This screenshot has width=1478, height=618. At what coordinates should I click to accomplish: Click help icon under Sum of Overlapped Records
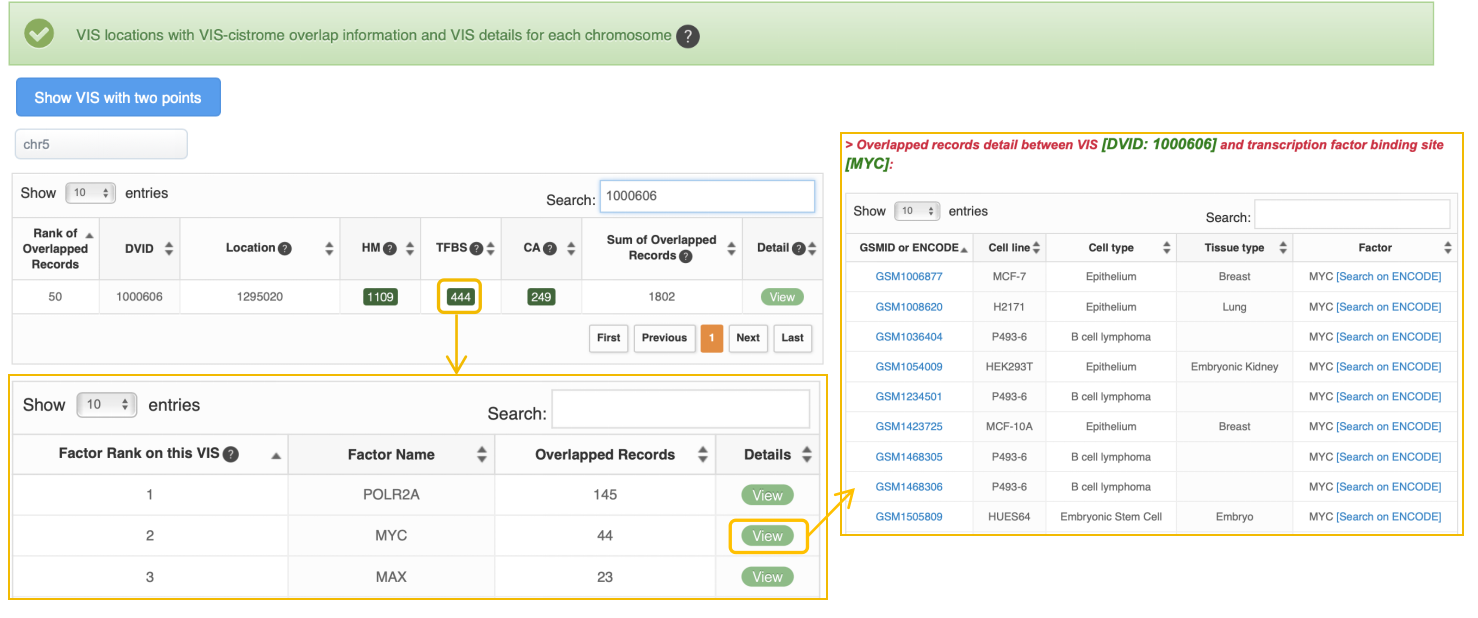(x=685, y=256)
